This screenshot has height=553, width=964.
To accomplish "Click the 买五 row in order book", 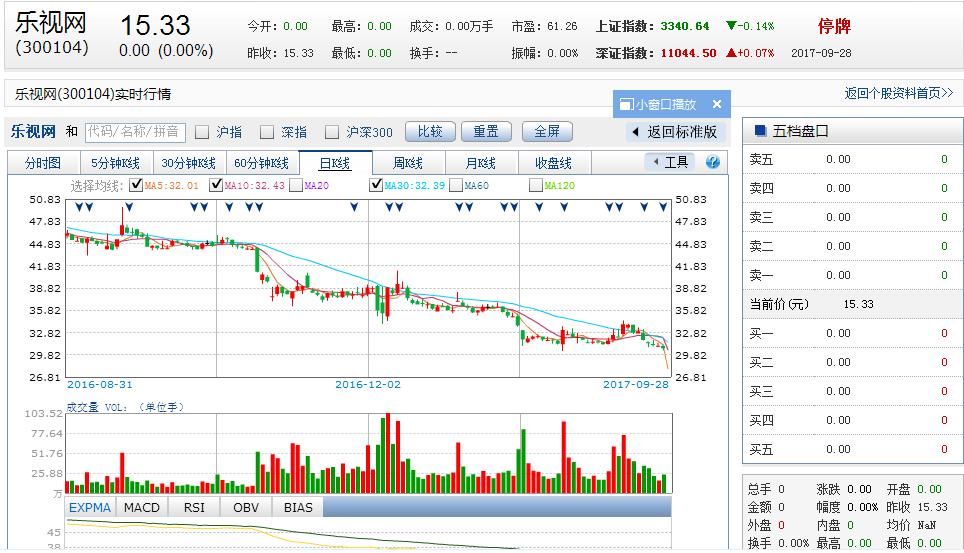I will [852, 449].
